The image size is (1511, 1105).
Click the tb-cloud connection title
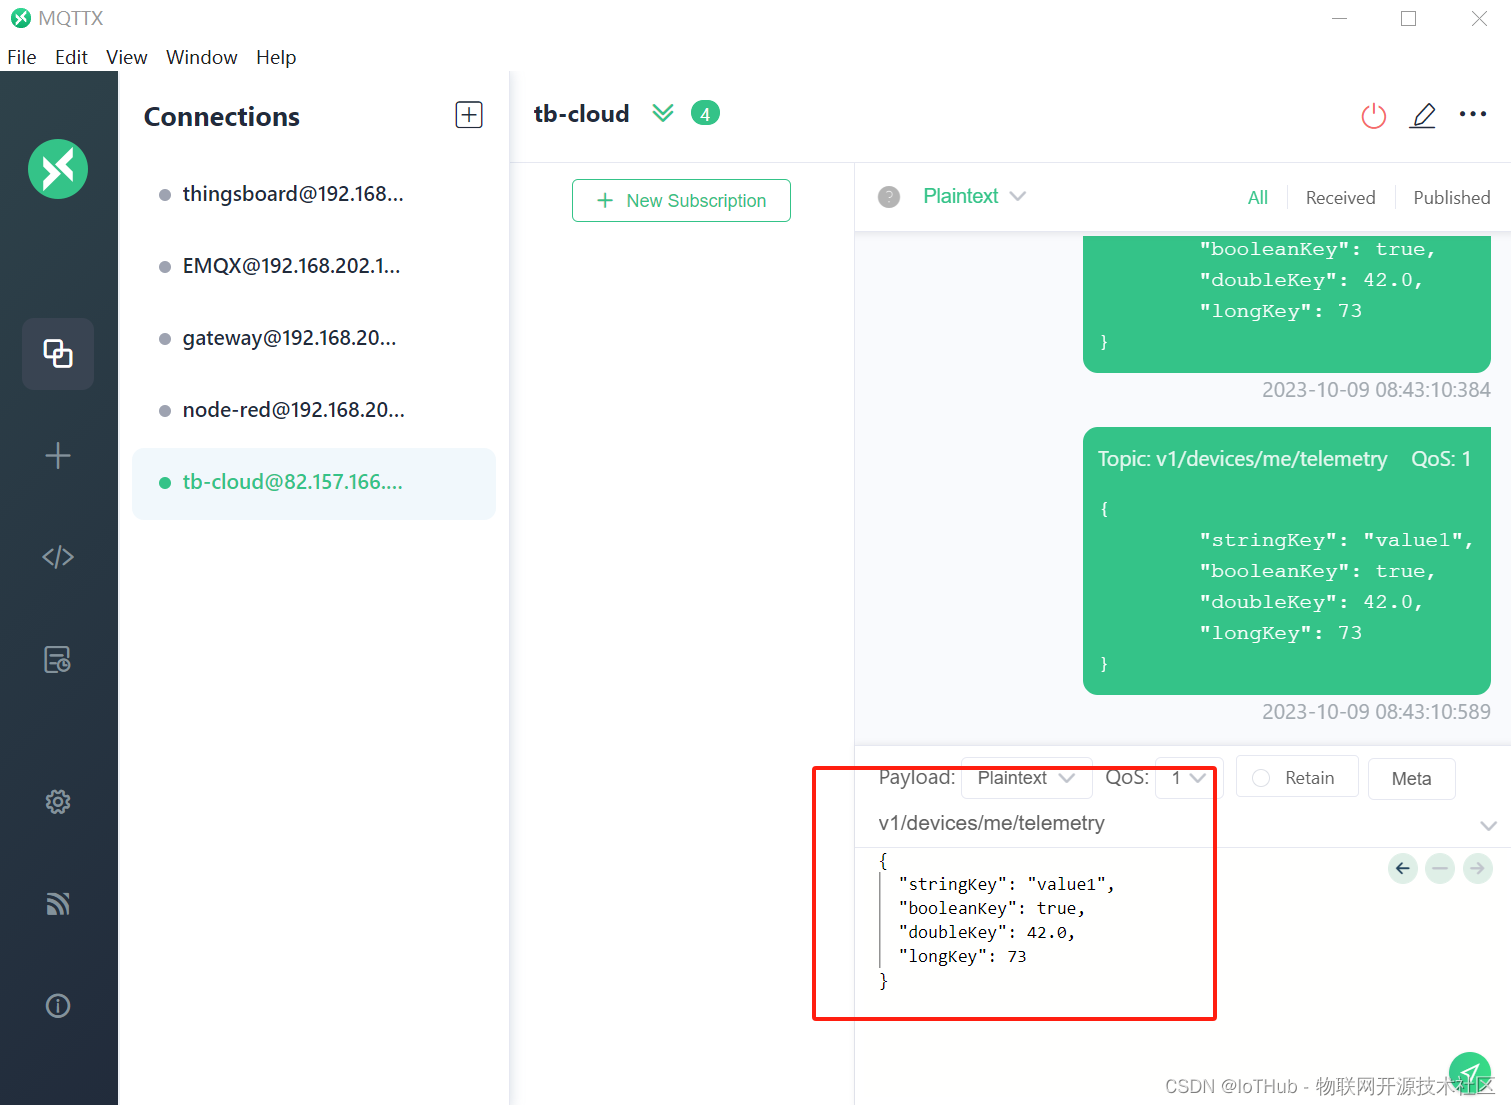(581, 114)
